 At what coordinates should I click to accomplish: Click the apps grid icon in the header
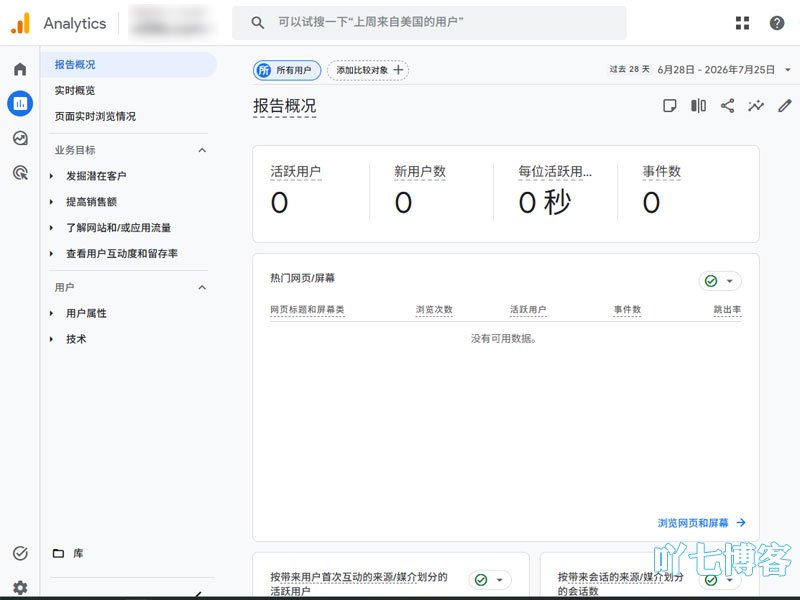[x=742, y=23]
